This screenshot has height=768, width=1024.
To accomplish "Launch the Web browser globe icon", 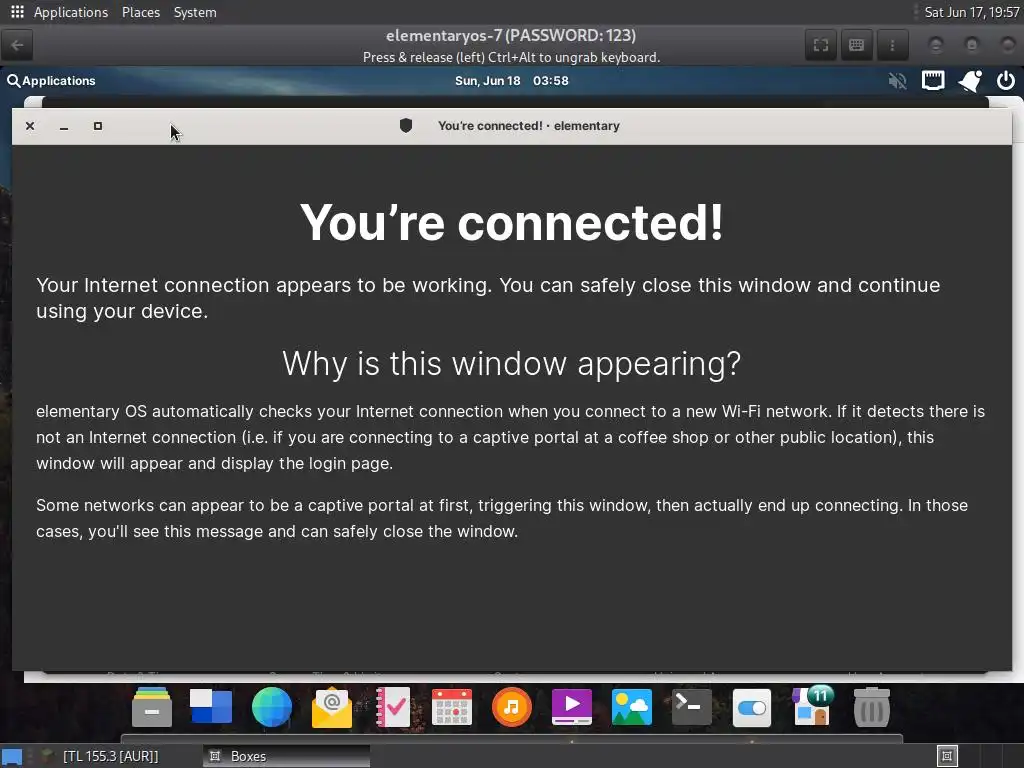I will click(272, 707).
